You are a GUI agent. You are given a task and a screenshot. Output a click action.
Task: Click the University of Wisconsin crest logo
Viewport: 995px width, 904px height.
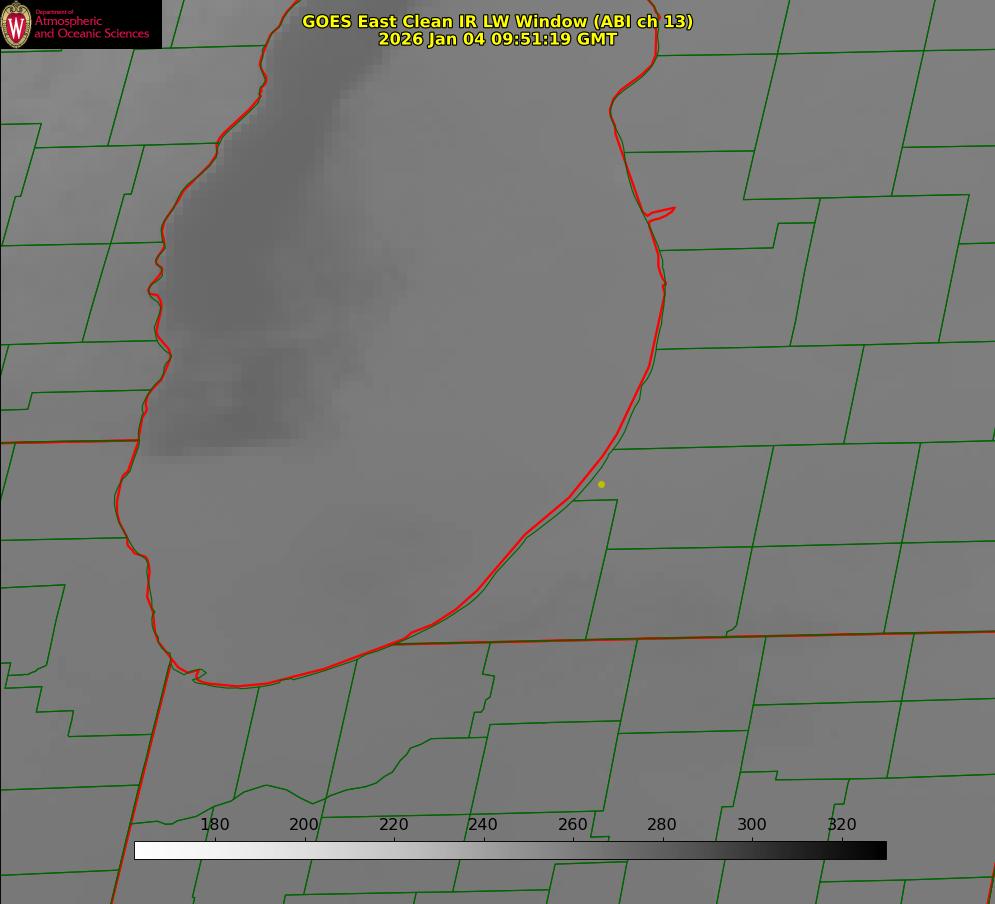[16, 24]
